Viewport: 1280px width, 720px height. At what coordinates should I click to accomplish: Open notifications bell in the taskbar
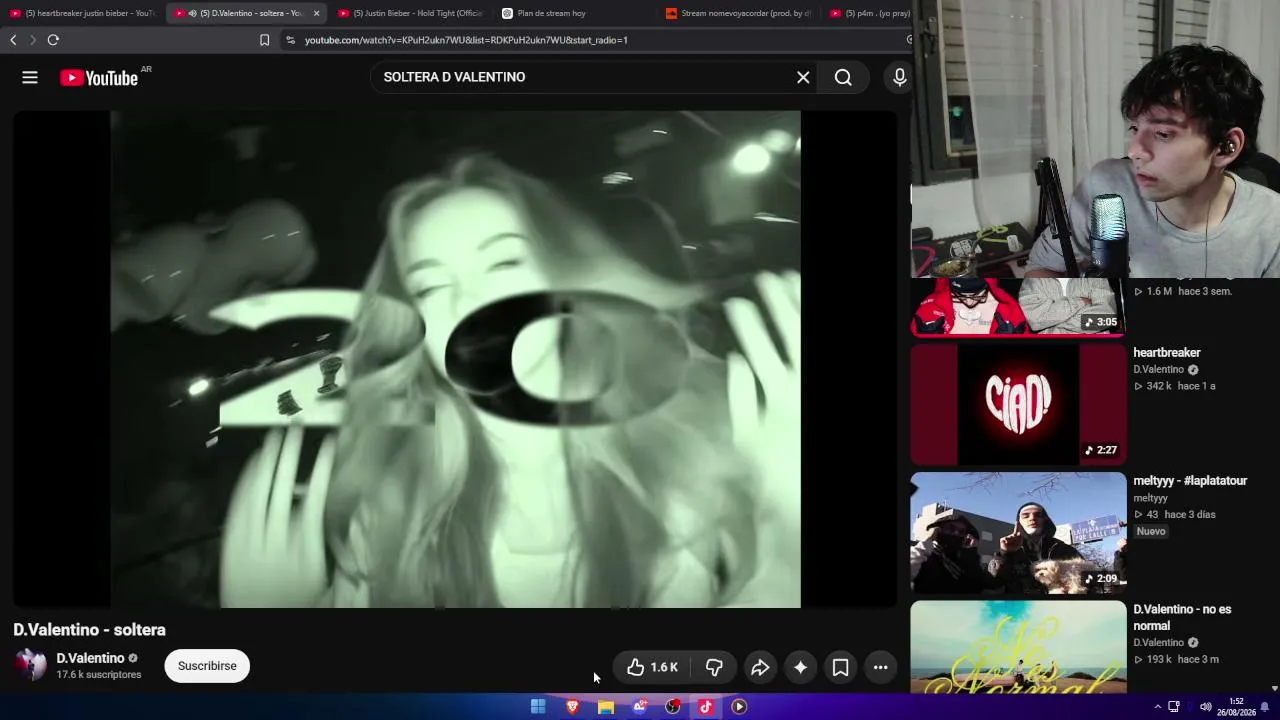[1264, 707]
